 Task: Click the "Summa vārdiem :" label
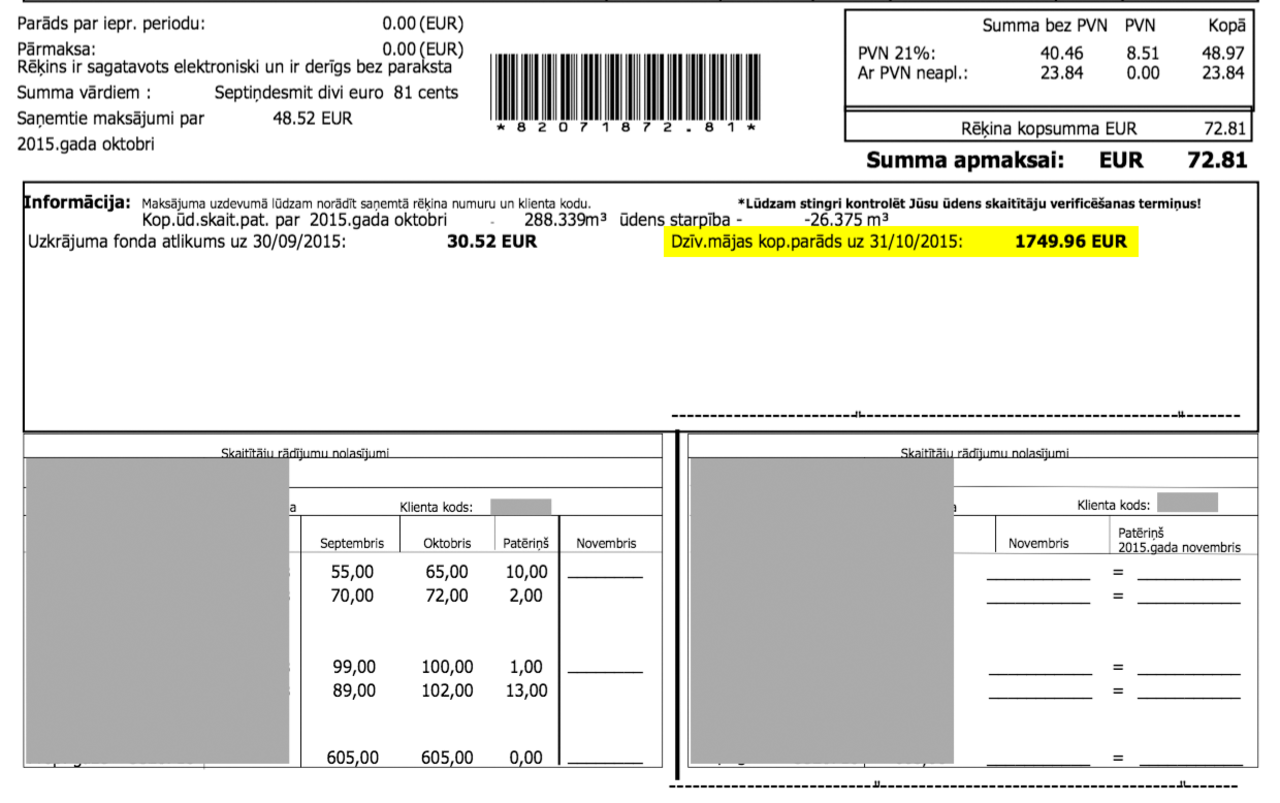pos(84,93)
